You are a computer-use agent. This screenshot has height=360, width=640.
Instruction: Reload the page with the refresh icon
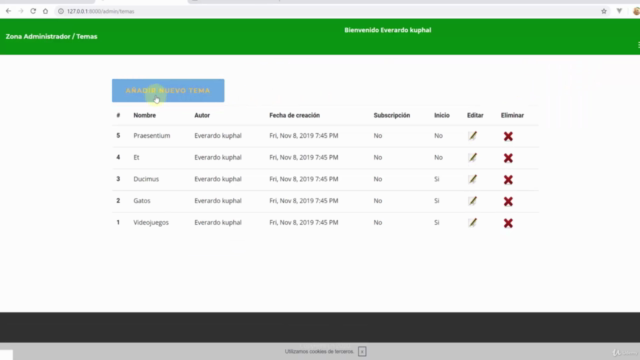(x=33, y=11)
